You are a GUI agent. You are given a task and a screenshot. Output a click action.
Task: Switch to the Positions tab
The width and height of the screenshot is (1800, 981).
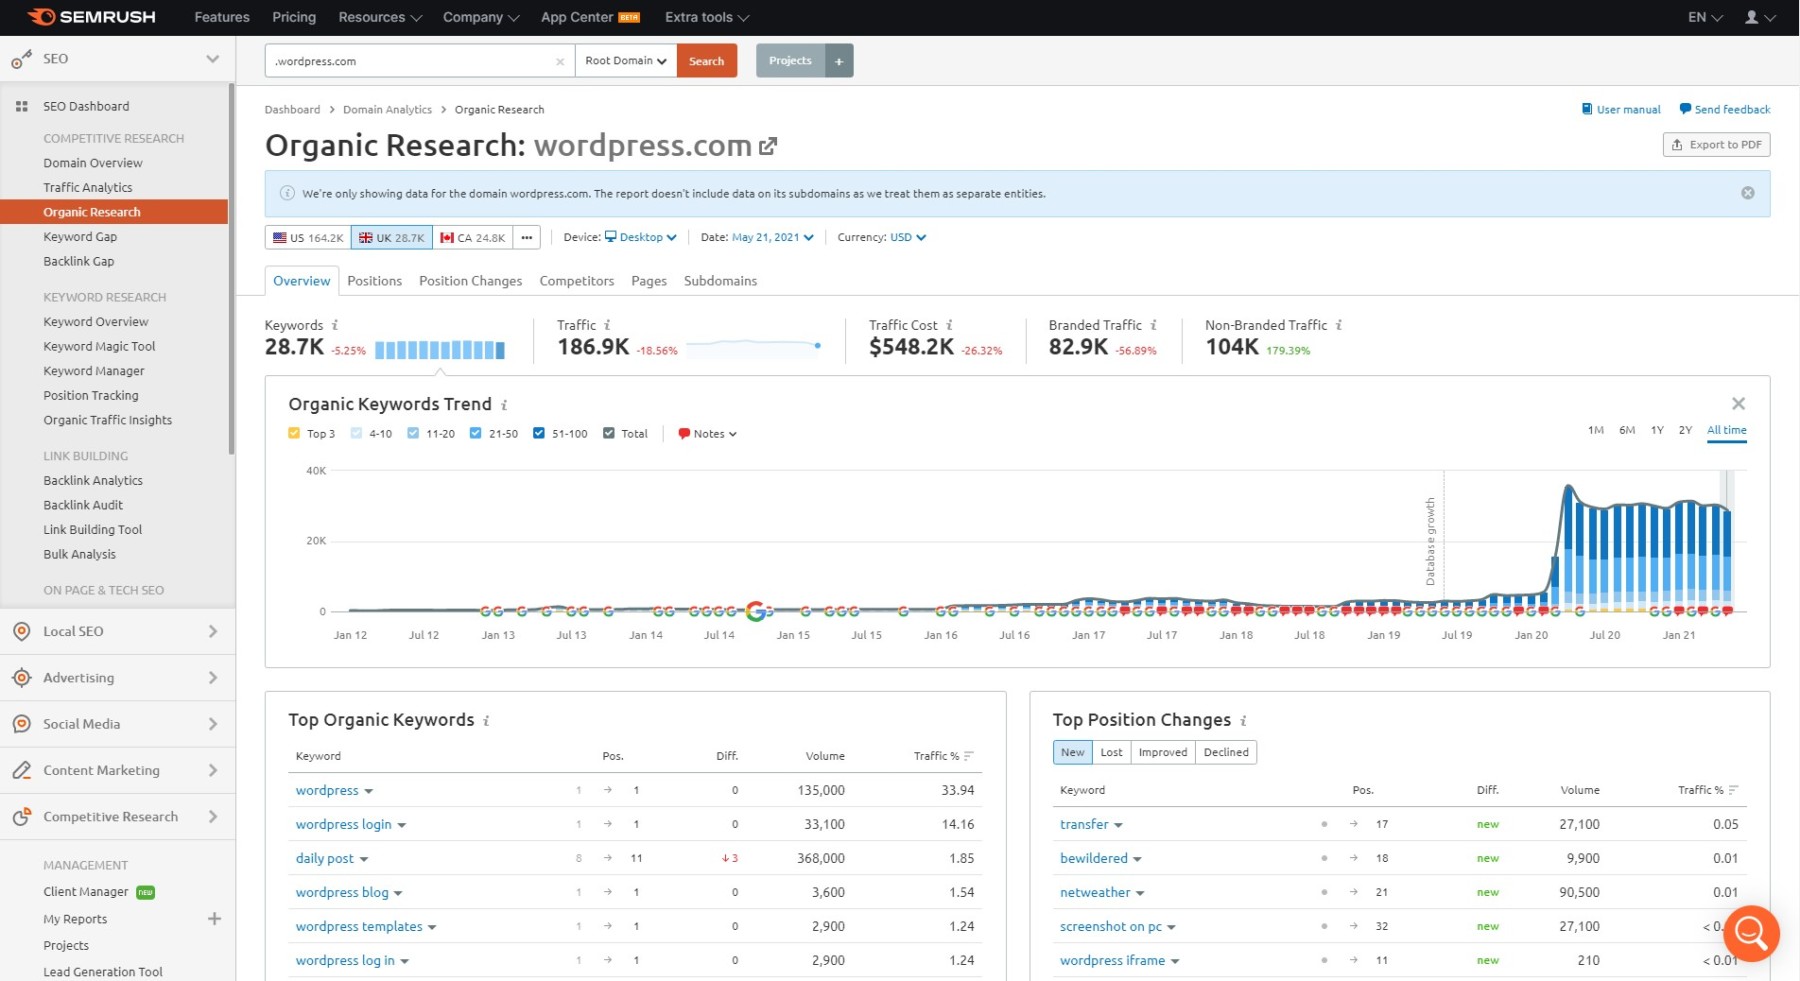(374, 281)
